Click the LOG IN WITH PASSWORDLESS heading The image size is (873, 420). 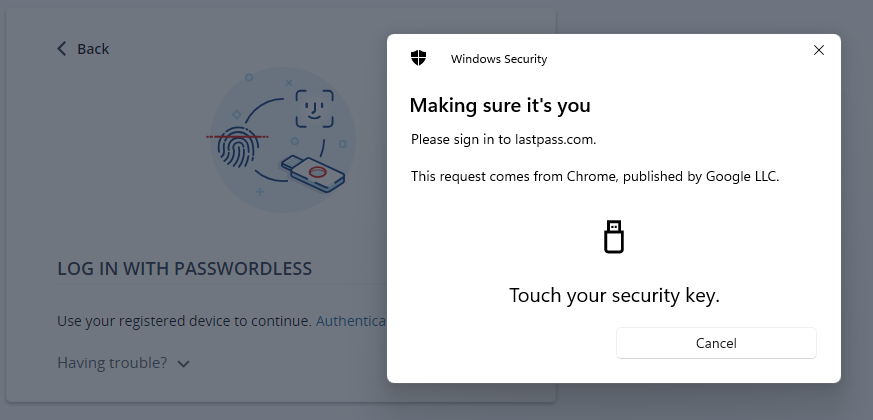pos(184,269)
